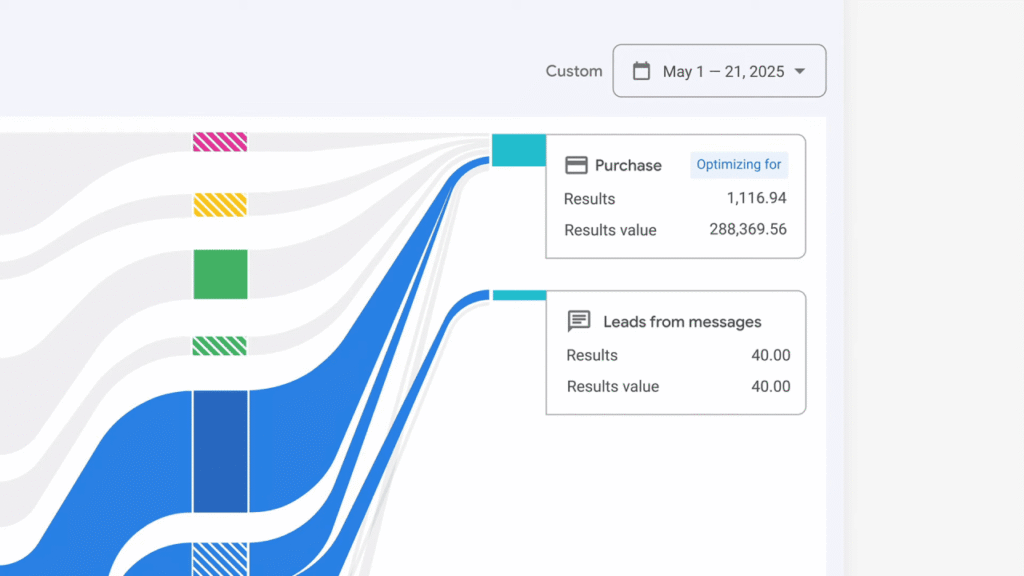Select the yellow striped node in the Sankey chart
This screenshot has width=1024, height=576.
tap(220, 204)
